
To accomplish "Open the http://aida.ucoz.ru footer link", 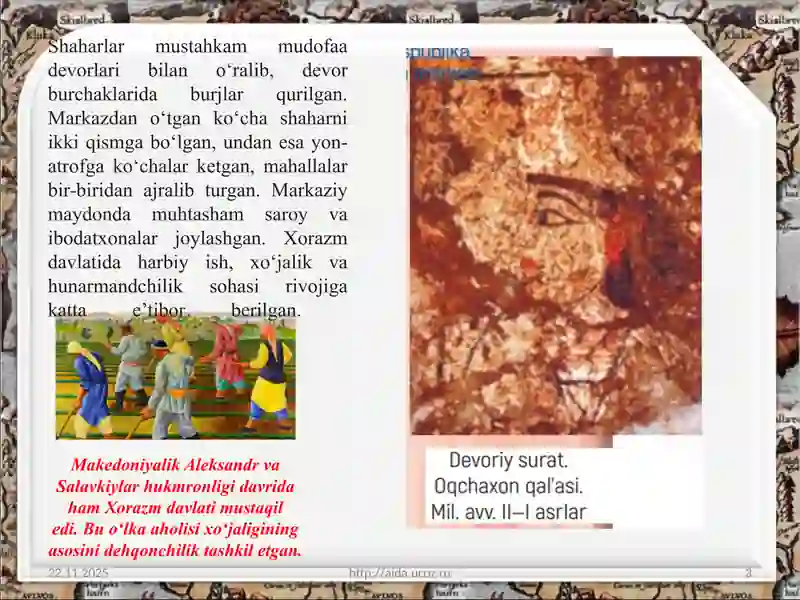I will point(401,573).
